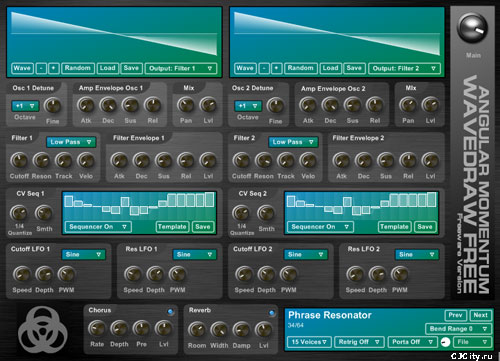Click the Osc 2 Wave button

(x=245, y=68)
